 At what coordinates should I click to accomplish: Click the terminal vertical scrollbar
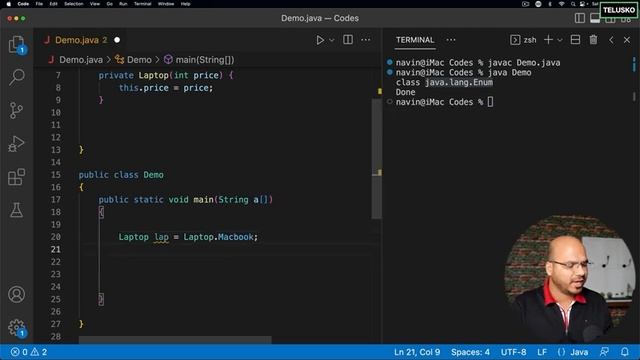click(x=634, y=96)
